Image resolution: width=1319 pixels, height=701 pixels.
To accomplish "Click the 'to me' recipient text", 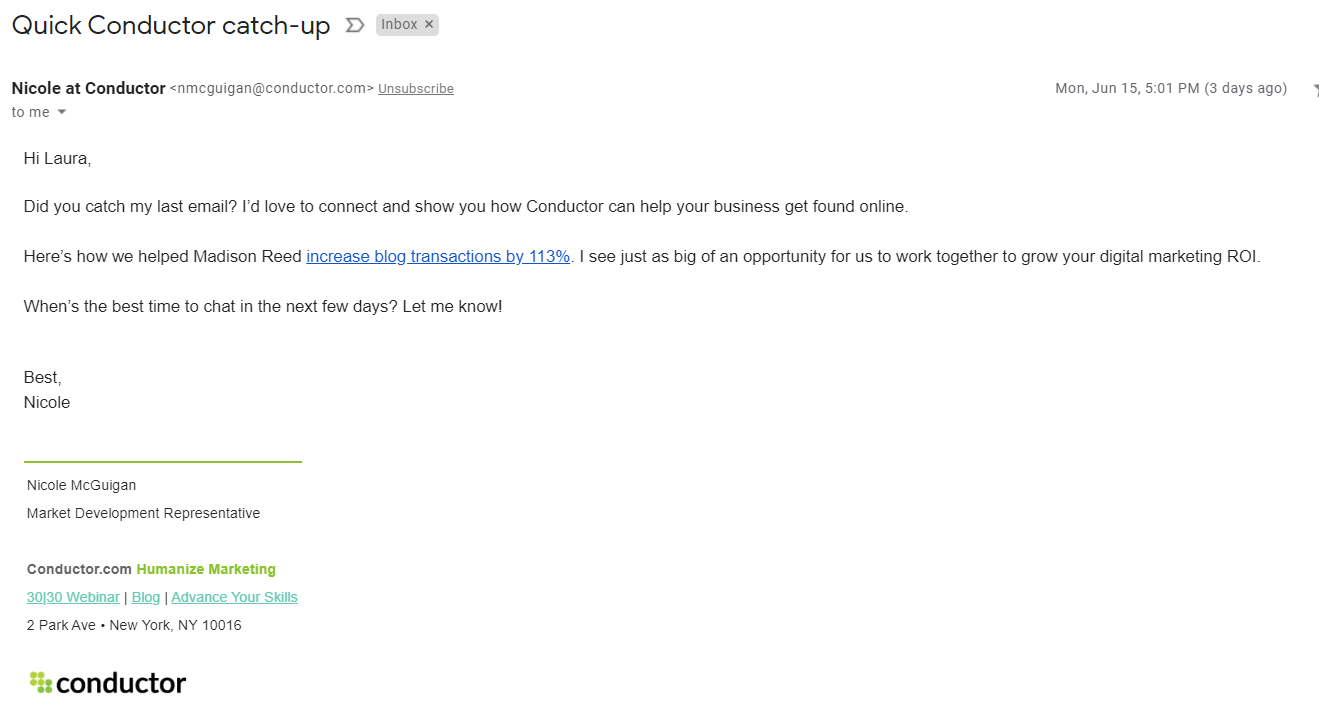I will (31, 112).
